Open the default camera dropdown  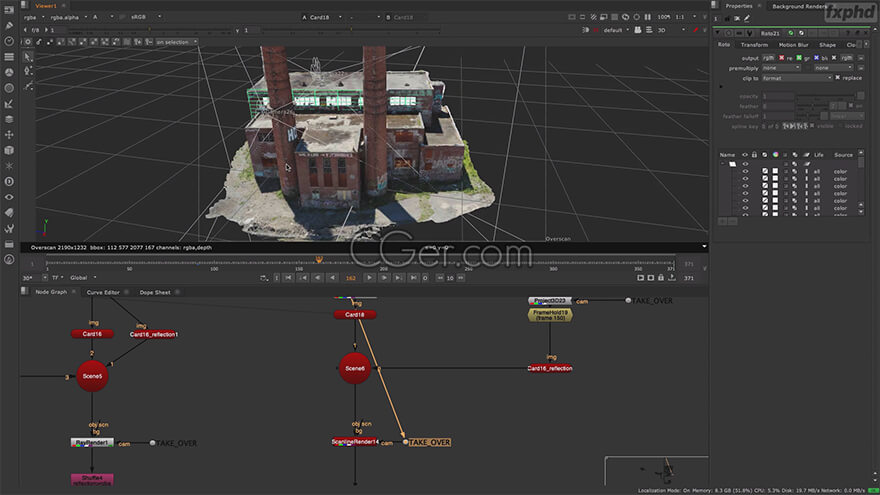[x=616, y=30]
